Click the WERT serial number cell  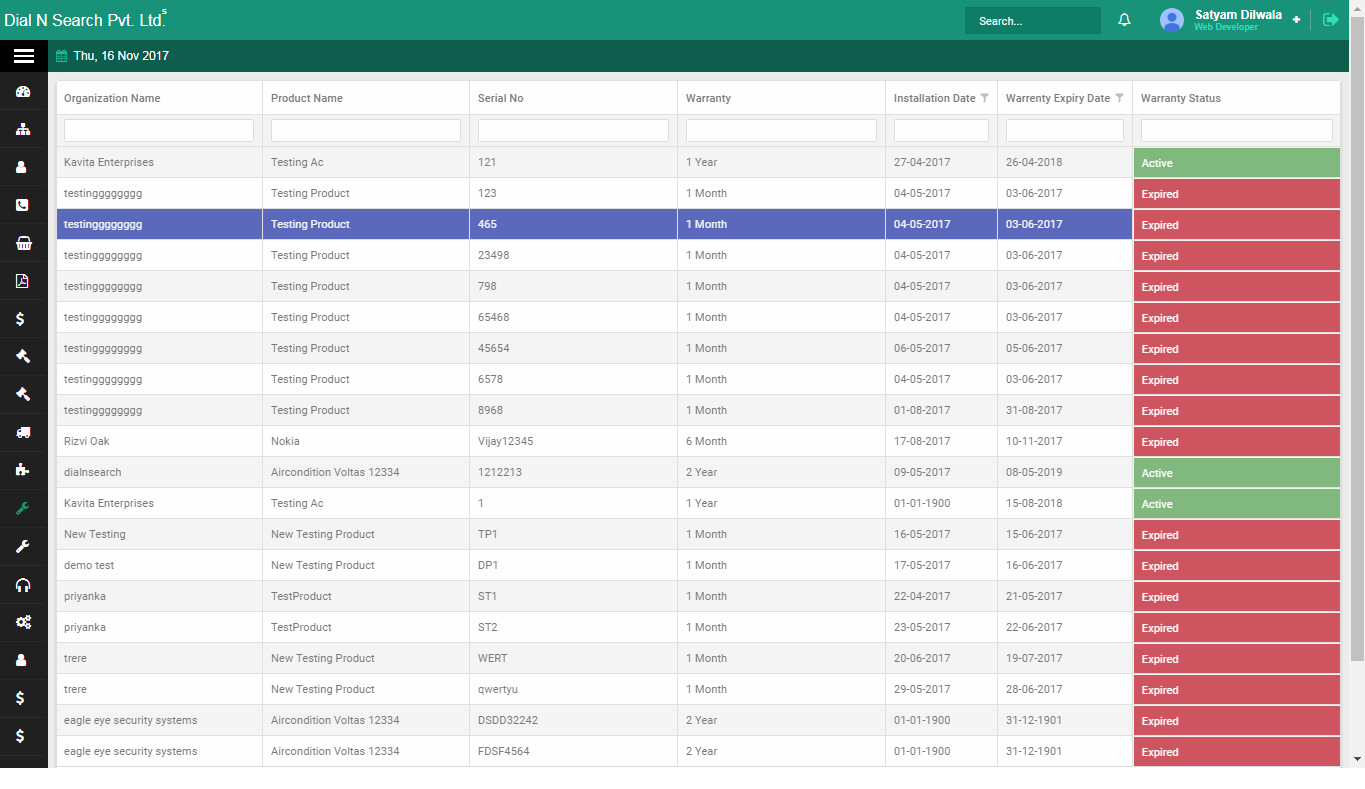coord(573,658)
